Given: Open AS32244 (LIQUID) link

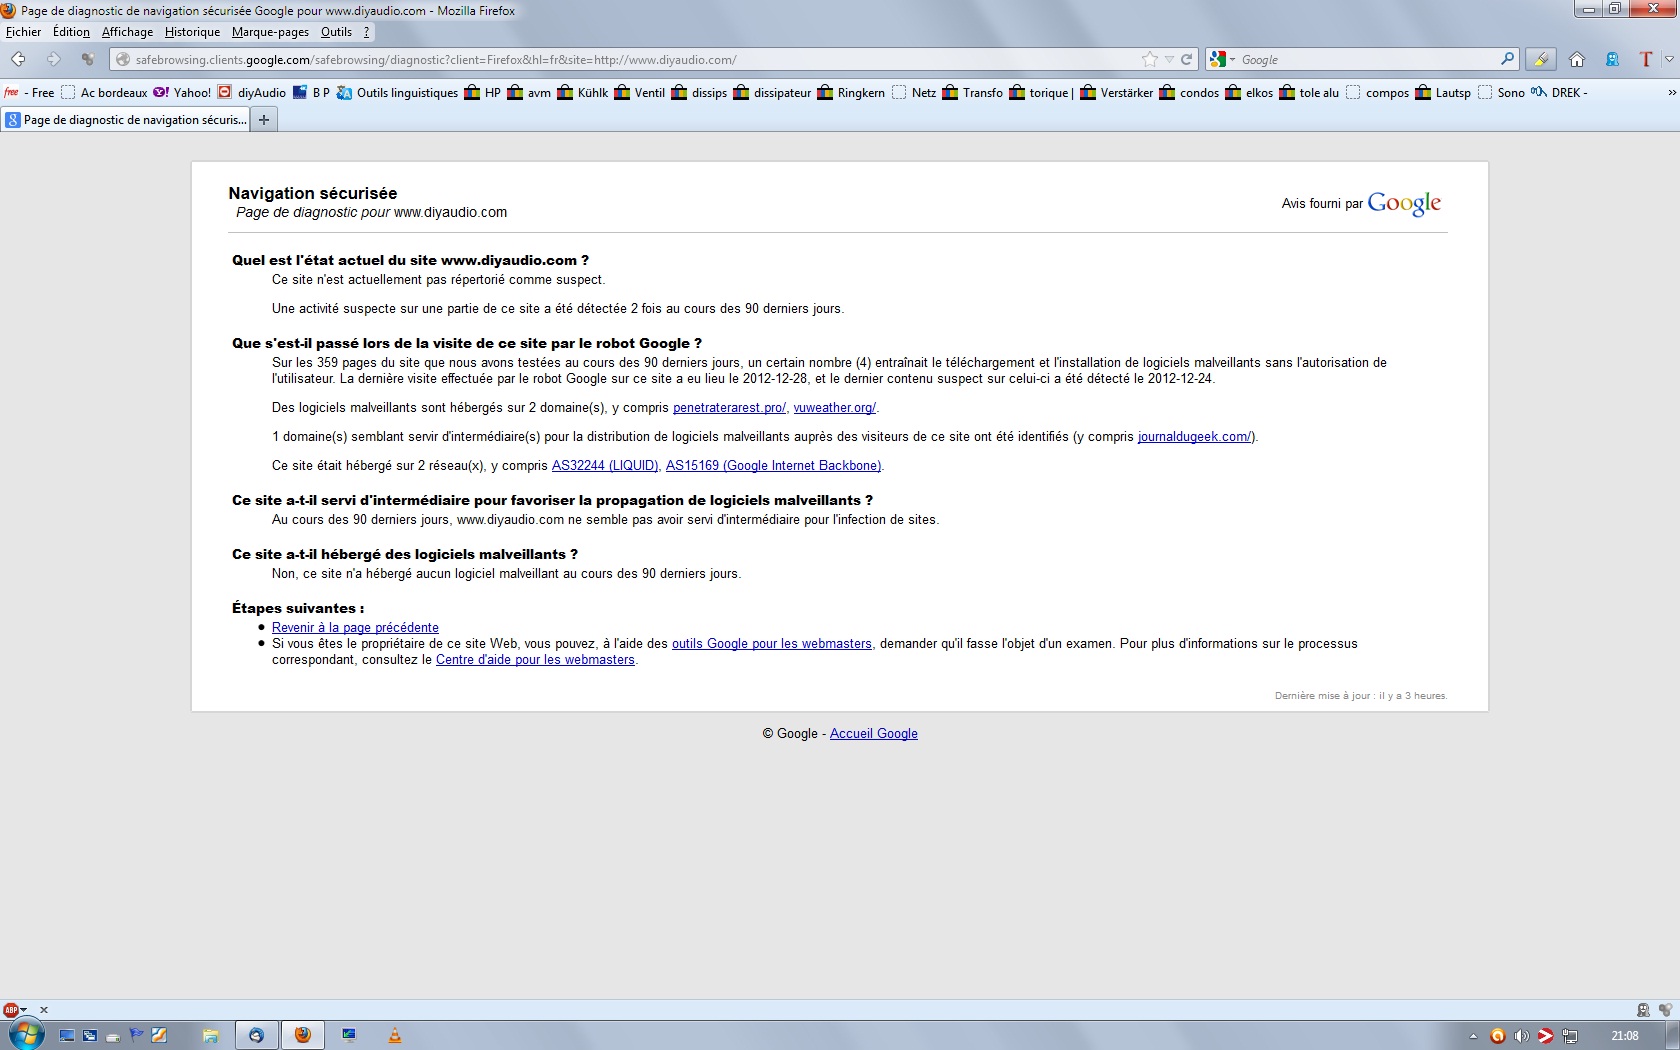Looking at the screenshot, I should pos(605,466).
